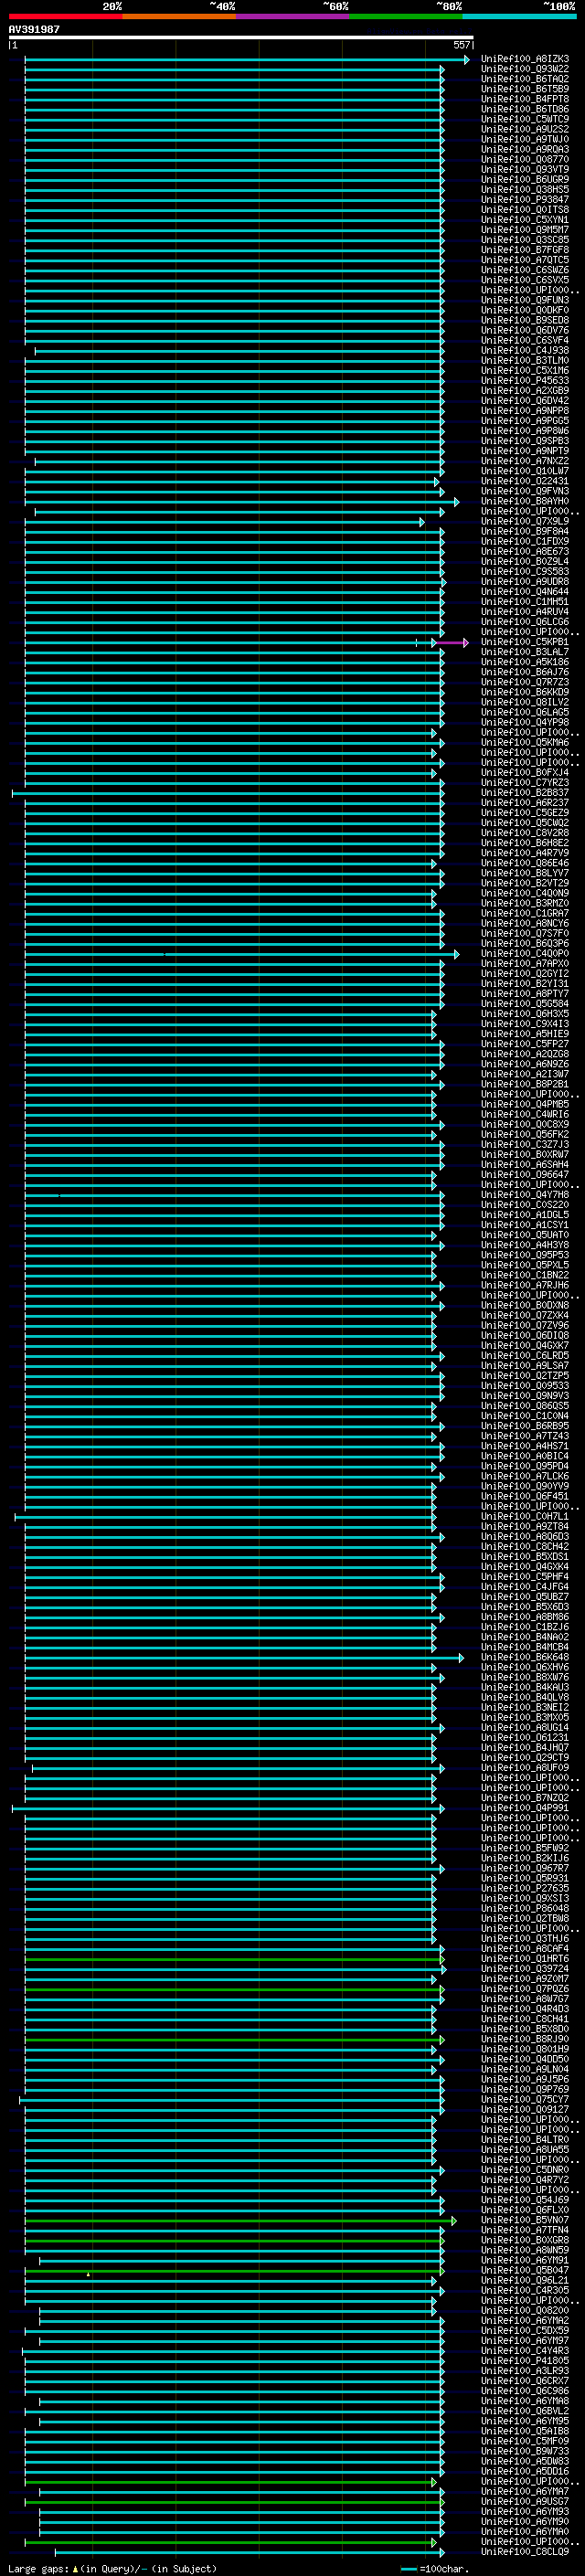
Task: Click the arrowhead ending the Q7X9L9 bar
Action: [422, 522]
